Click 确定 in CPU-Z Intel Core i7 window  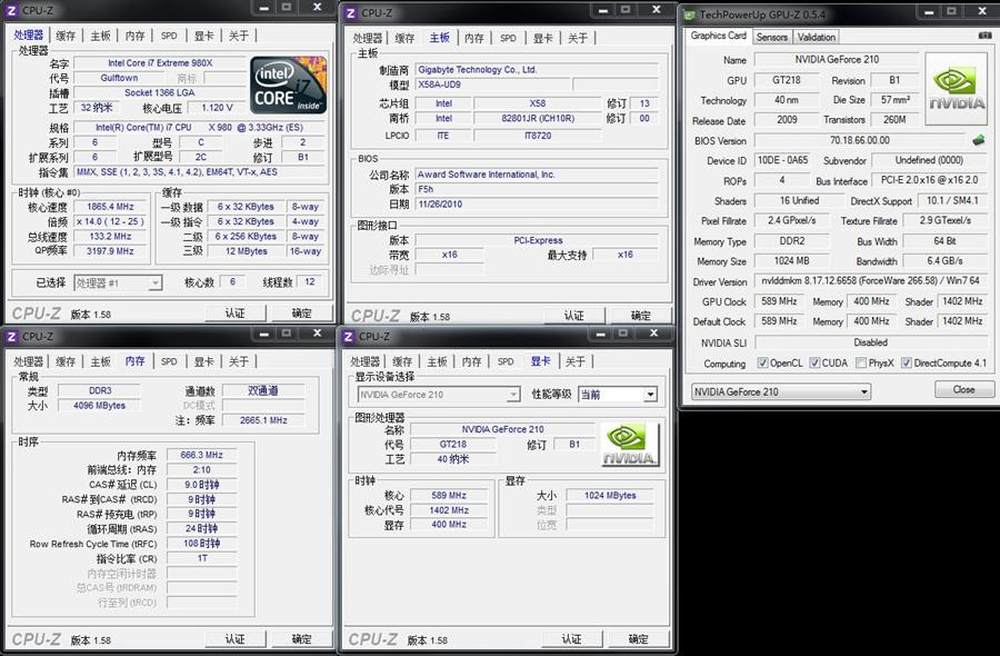(302, 313)
